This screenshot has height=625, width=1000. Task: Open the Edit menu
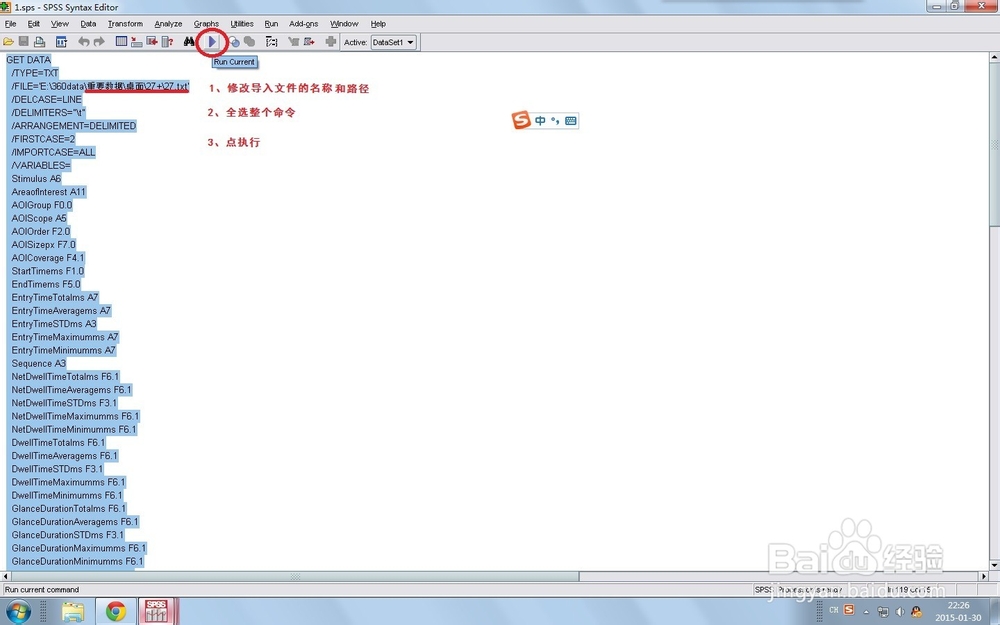pyautogui.click(x=33, y=24)
